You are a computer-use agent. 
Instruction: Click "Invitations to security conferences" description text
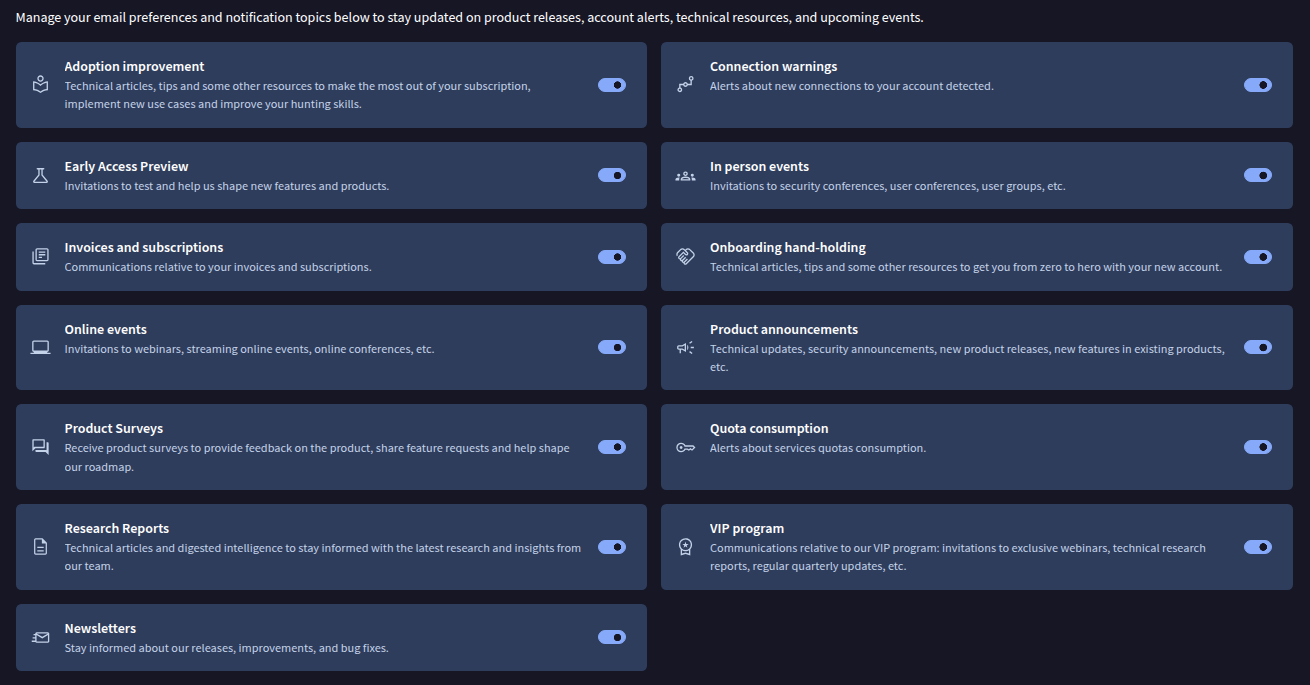click(x=888, y=186)
